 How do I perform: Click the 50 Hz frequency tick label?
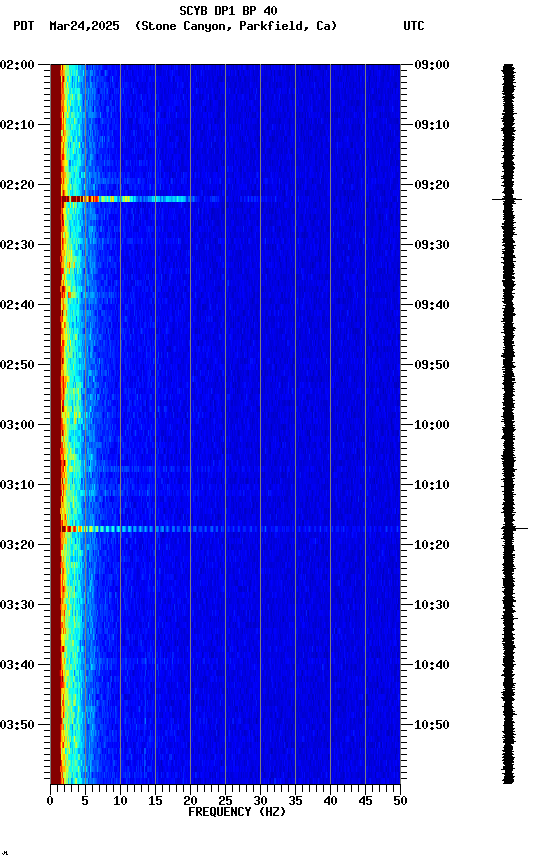pos(400,801)
